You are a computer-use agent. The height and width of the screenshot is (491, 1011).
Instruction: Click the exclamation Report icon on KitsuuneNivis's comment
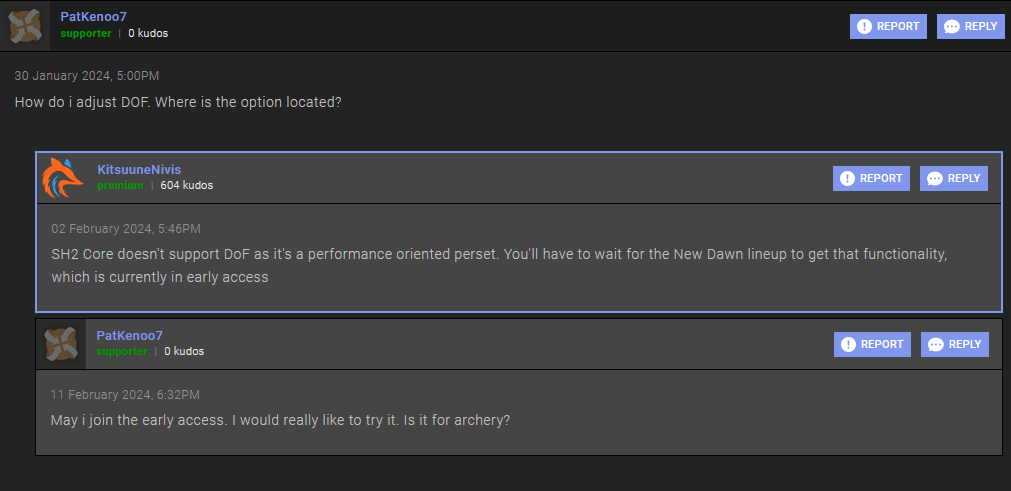click(848, 178)
